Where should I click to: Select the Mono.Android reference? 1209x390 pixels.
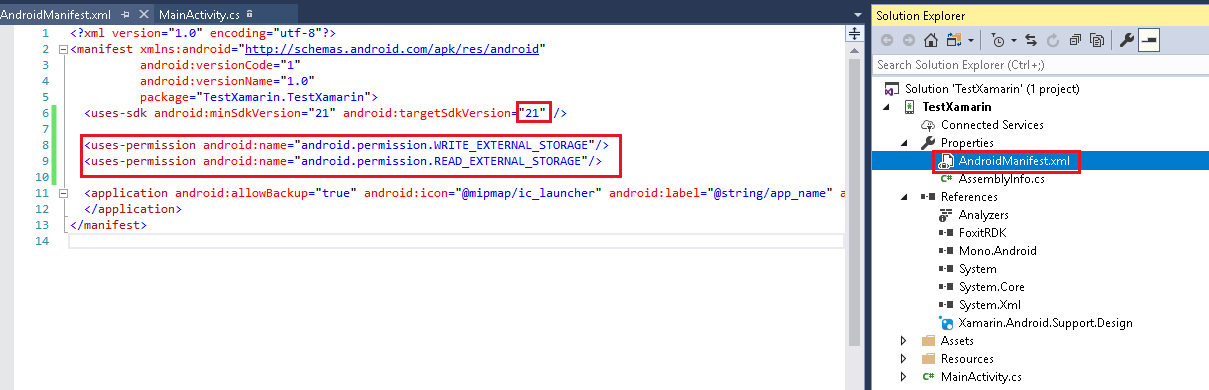997,251
